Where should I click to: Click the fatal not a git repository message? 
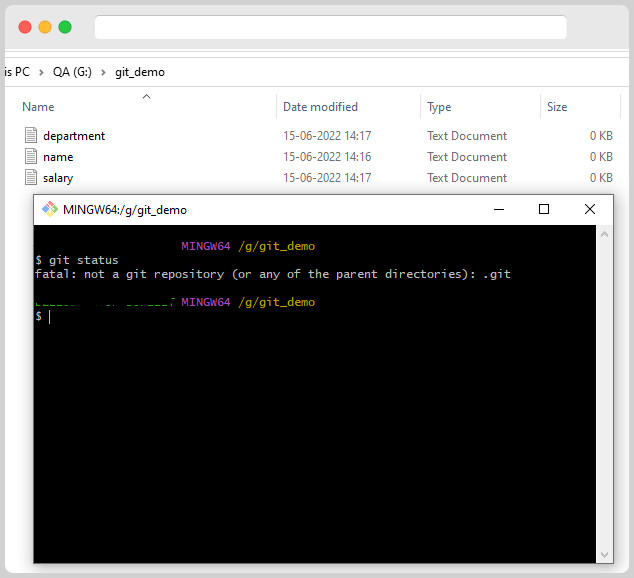(273, 274)
